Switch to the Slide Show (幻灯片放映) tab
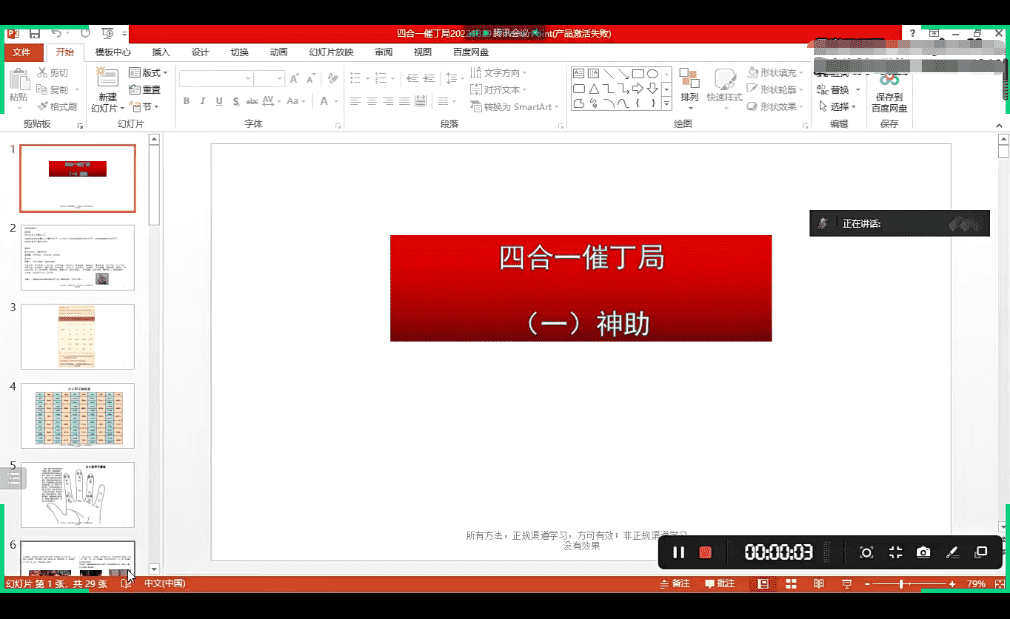Viewport: 1010px width, 619px height. [330, 52]
